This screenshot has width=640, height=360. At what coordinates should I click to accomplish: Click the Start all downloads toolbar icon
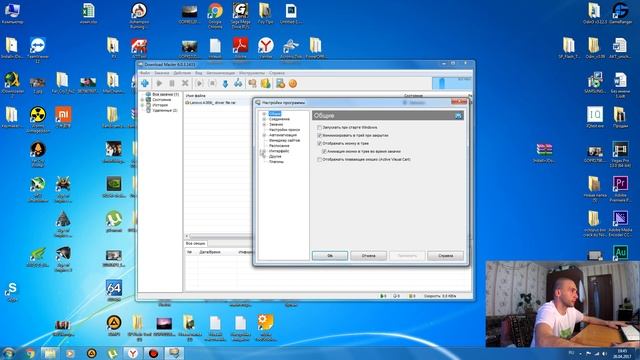coord(199,83)
